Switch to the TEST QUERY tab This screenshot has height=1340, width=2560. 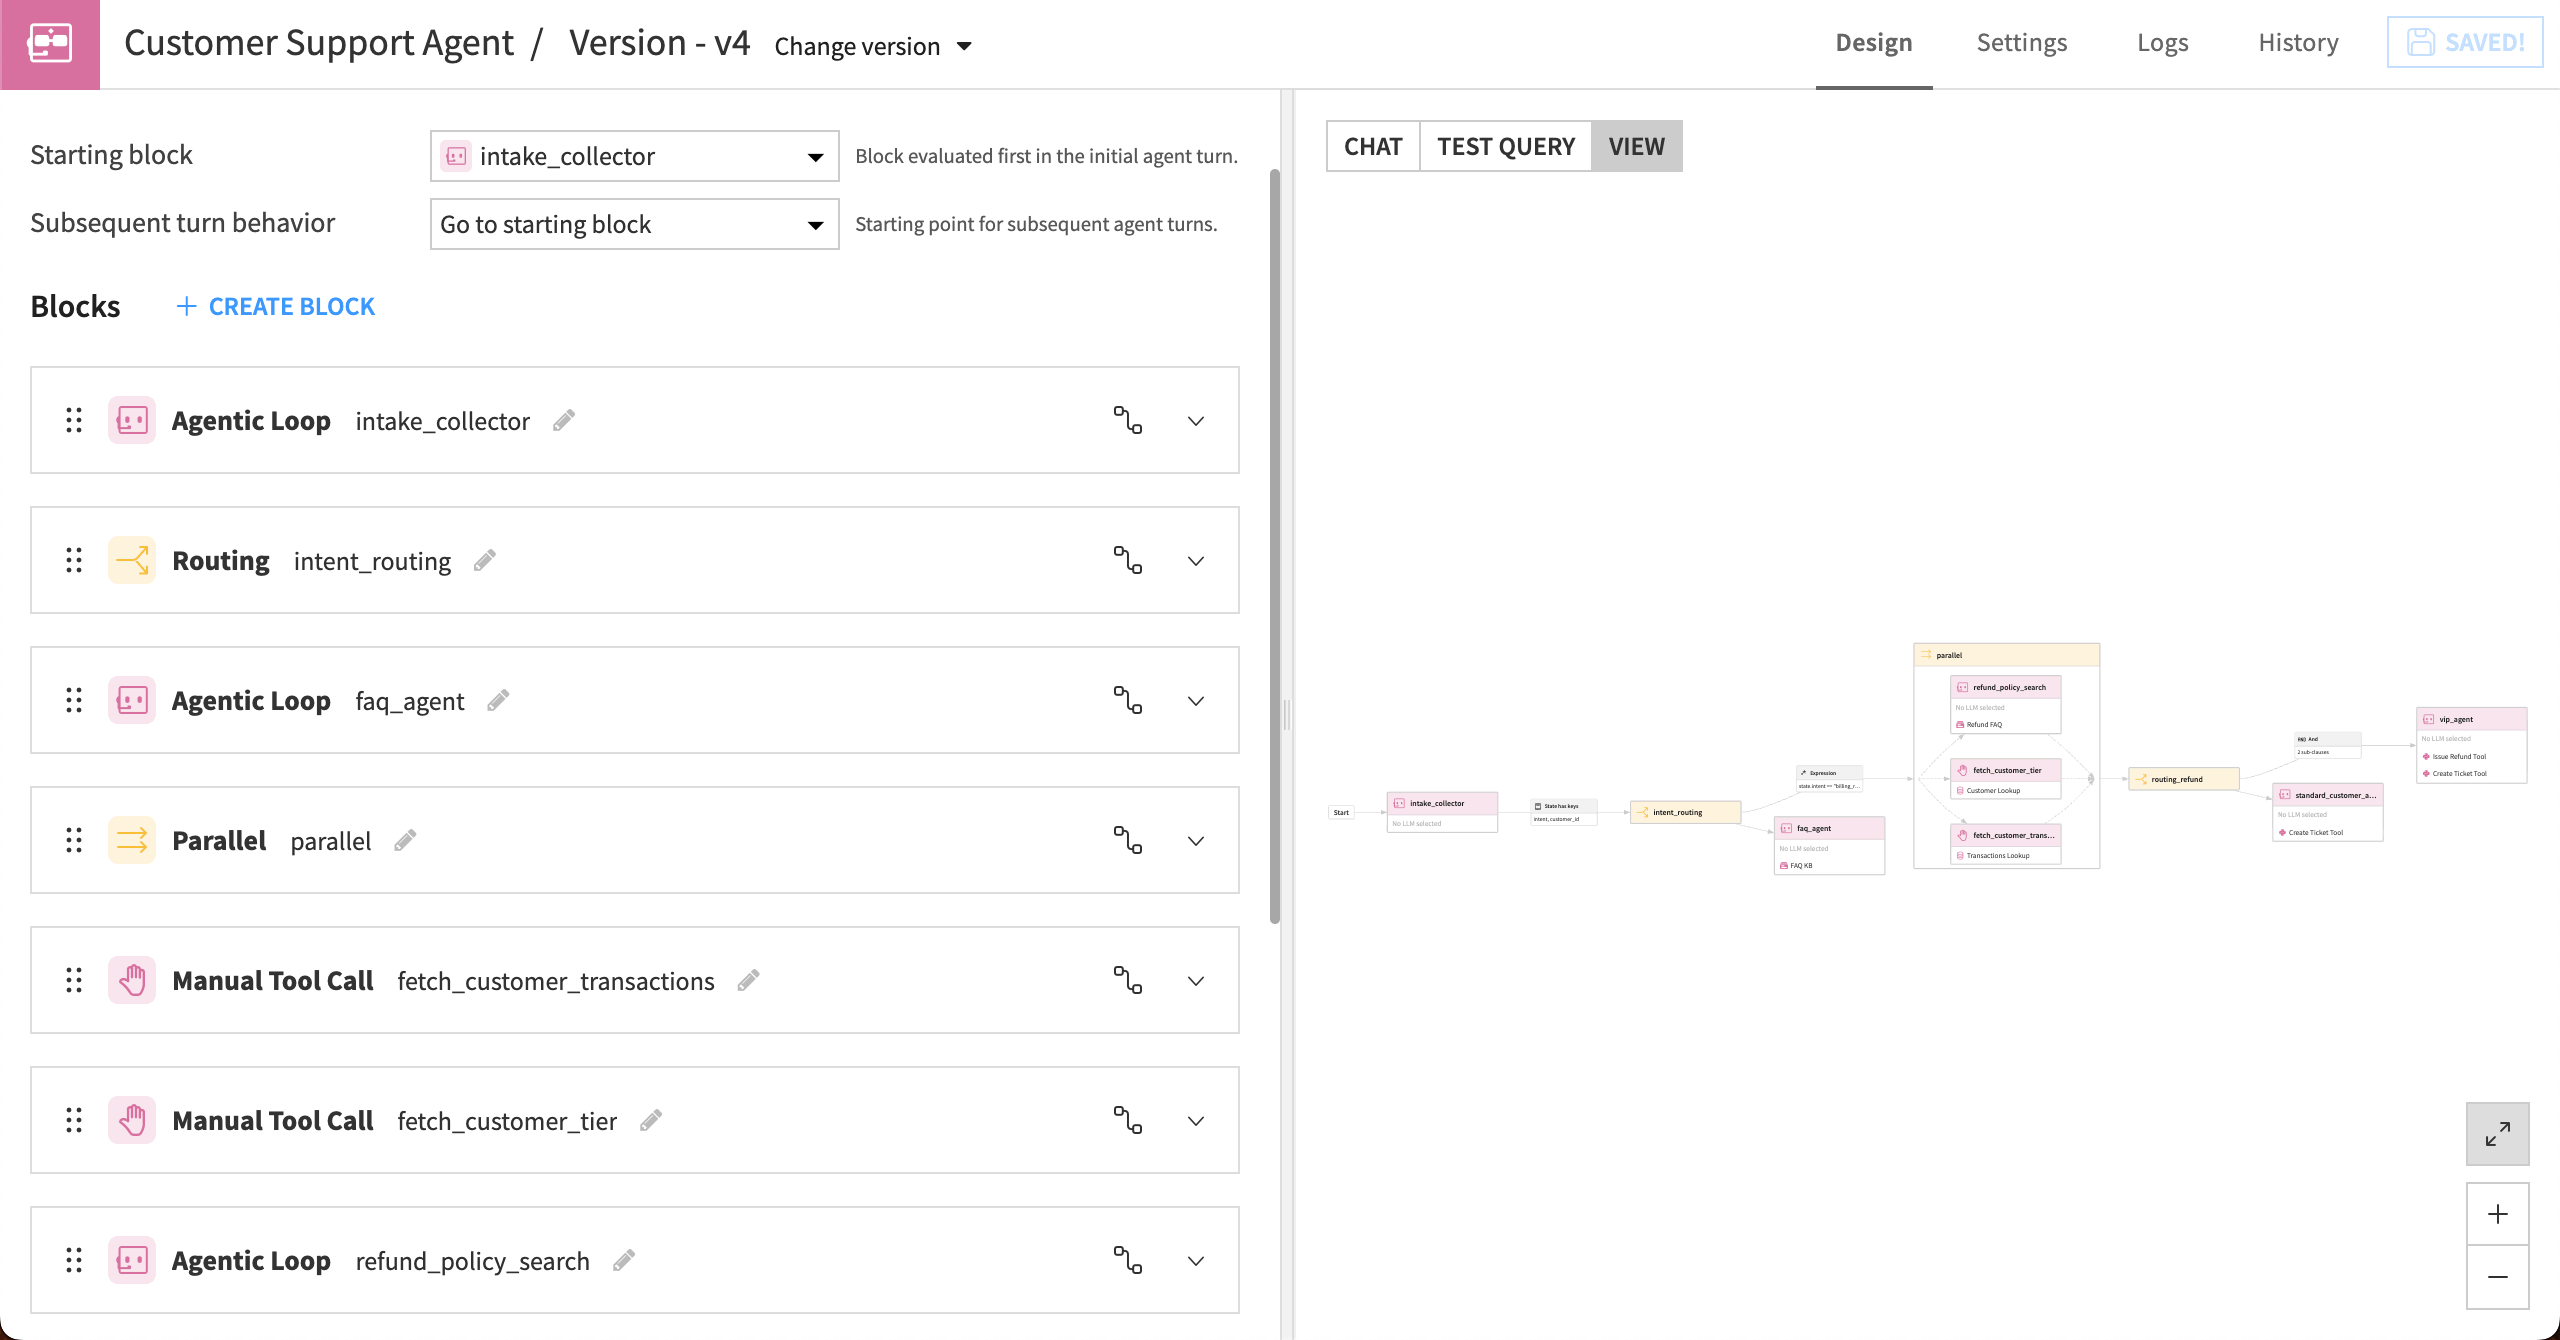coord(1505,146)
